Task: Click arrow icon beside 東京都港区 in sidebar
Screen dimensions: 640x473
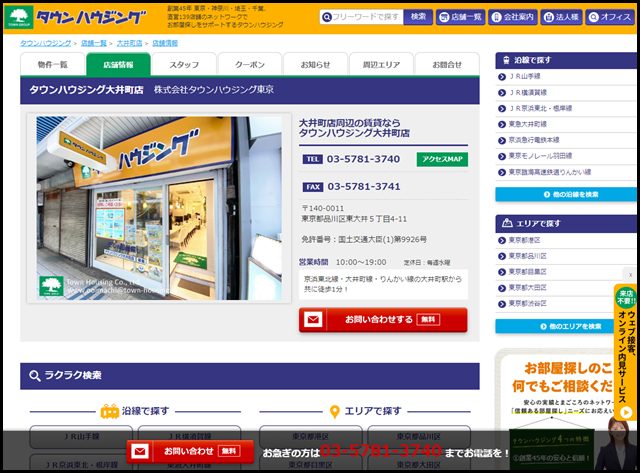Action: pos(502,241)
